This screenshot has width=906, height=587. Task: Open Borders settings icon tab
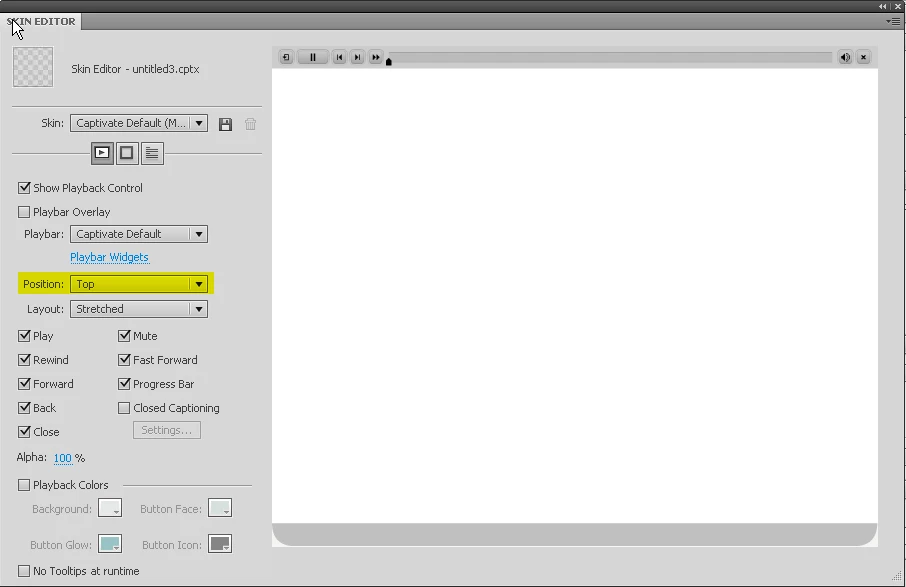click(127, 153)
